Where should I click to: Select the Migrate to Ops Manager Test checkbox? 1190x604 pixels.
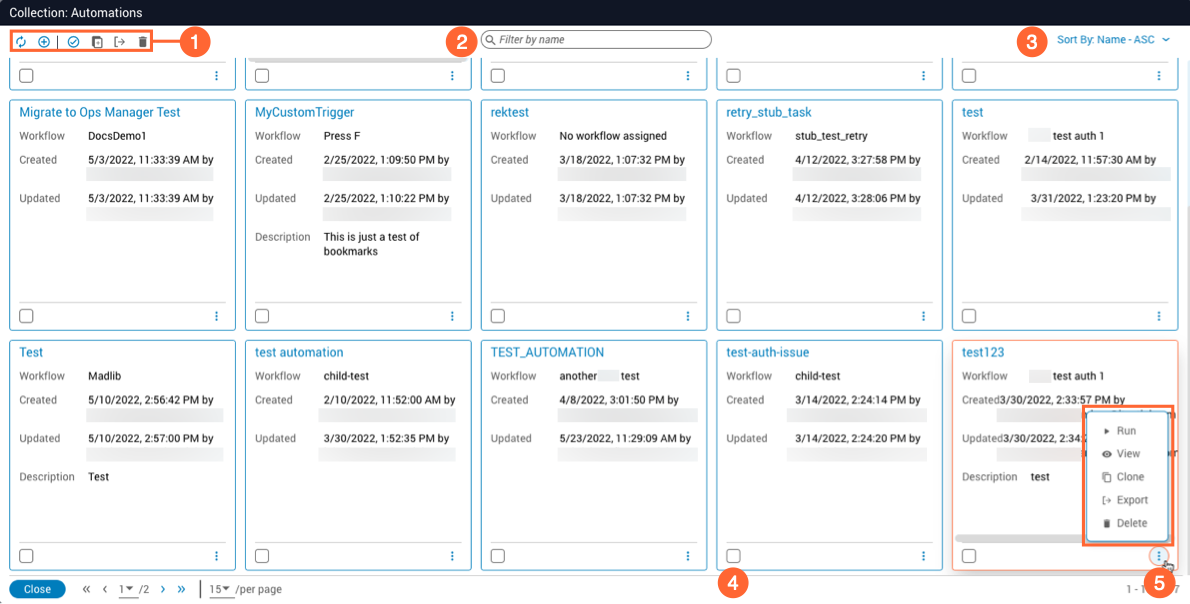(x=26, y=316)
